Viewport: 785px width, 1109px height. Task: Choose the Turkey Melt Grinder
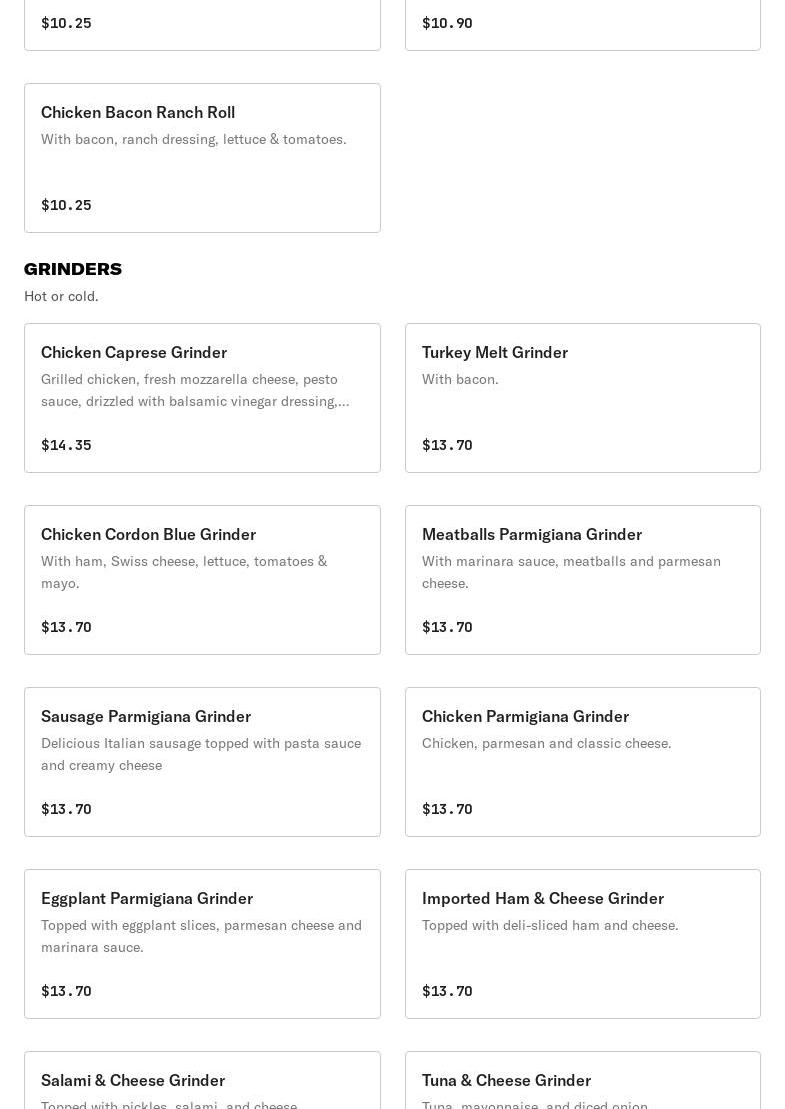582,398
